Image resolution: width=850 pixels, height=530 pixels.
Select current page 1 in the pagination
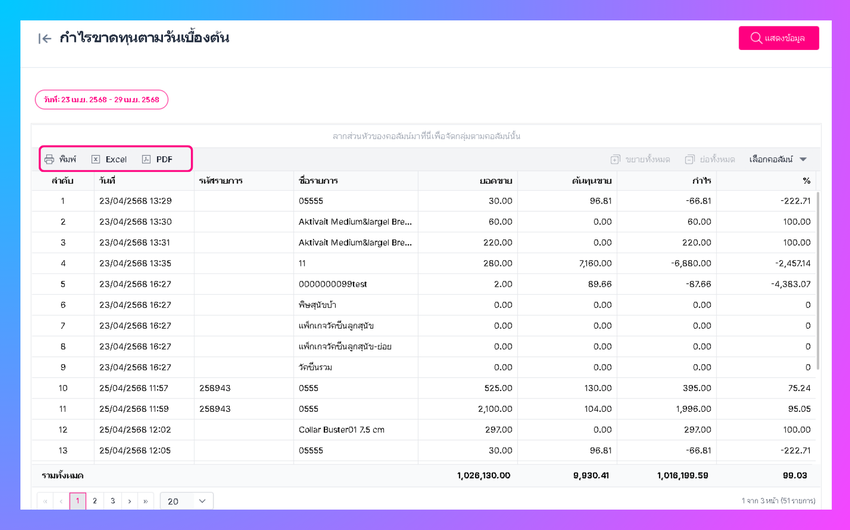pos(78,501)
